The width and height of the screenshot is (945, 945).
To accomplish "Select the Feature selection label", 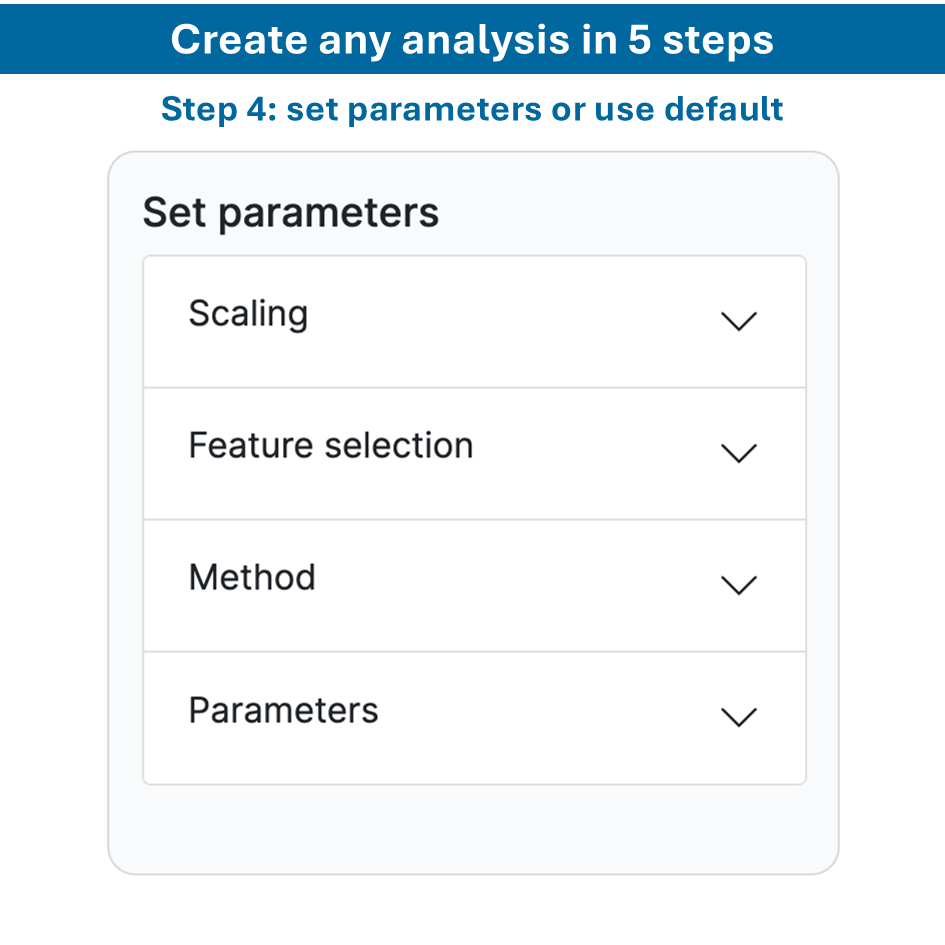I will 330,446.
